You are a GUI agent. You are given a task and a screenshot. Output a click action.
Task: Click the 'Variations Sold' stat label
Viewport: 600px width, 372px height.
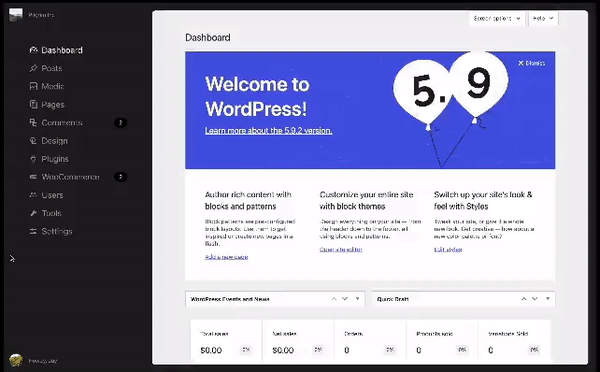(508, 334)
